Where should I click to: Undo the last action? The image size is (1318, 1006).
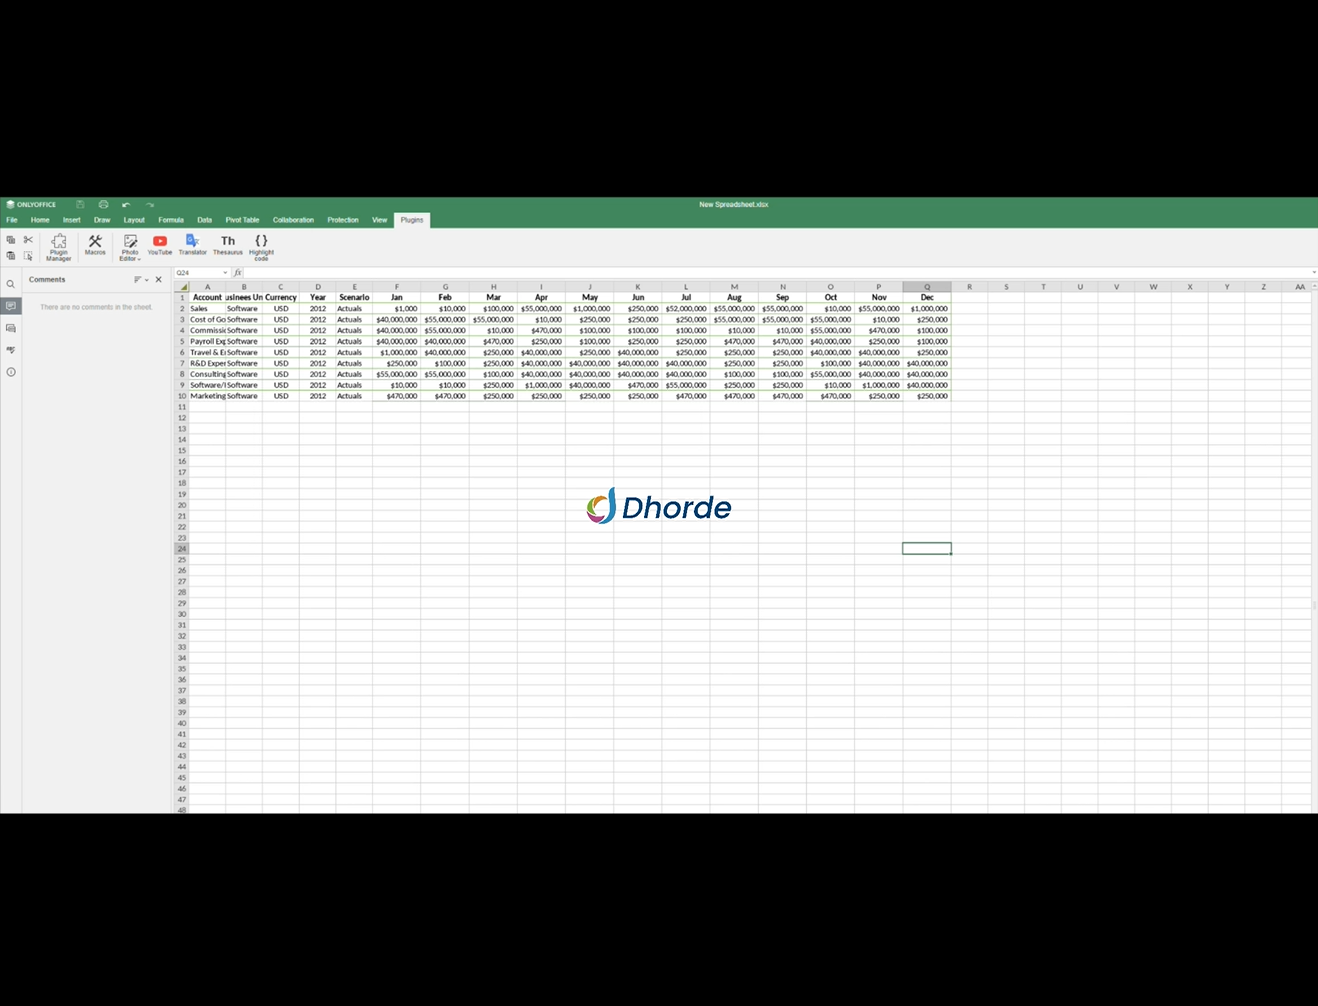(x=126, y=204)
